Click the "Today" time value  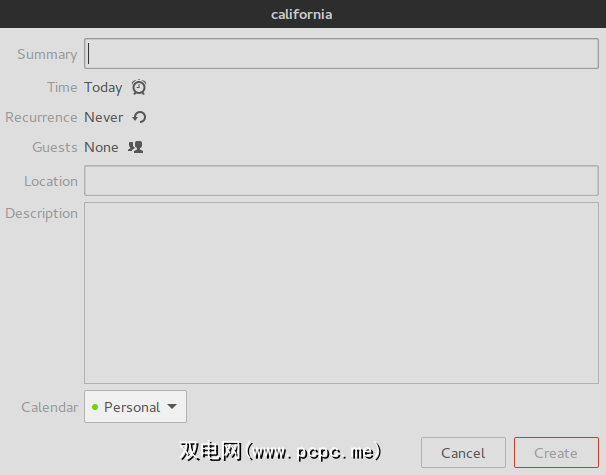(103, 88)
